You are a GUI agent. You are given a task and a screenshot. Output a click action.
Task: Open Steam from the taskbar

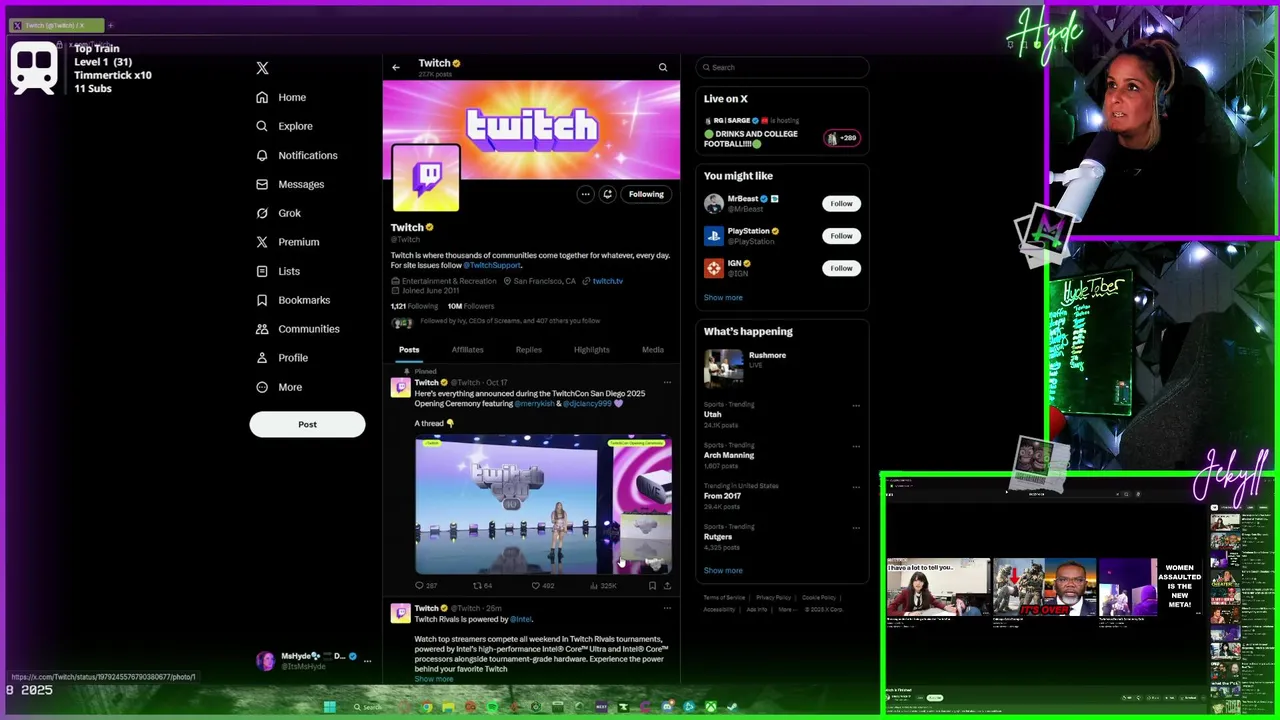732,707
